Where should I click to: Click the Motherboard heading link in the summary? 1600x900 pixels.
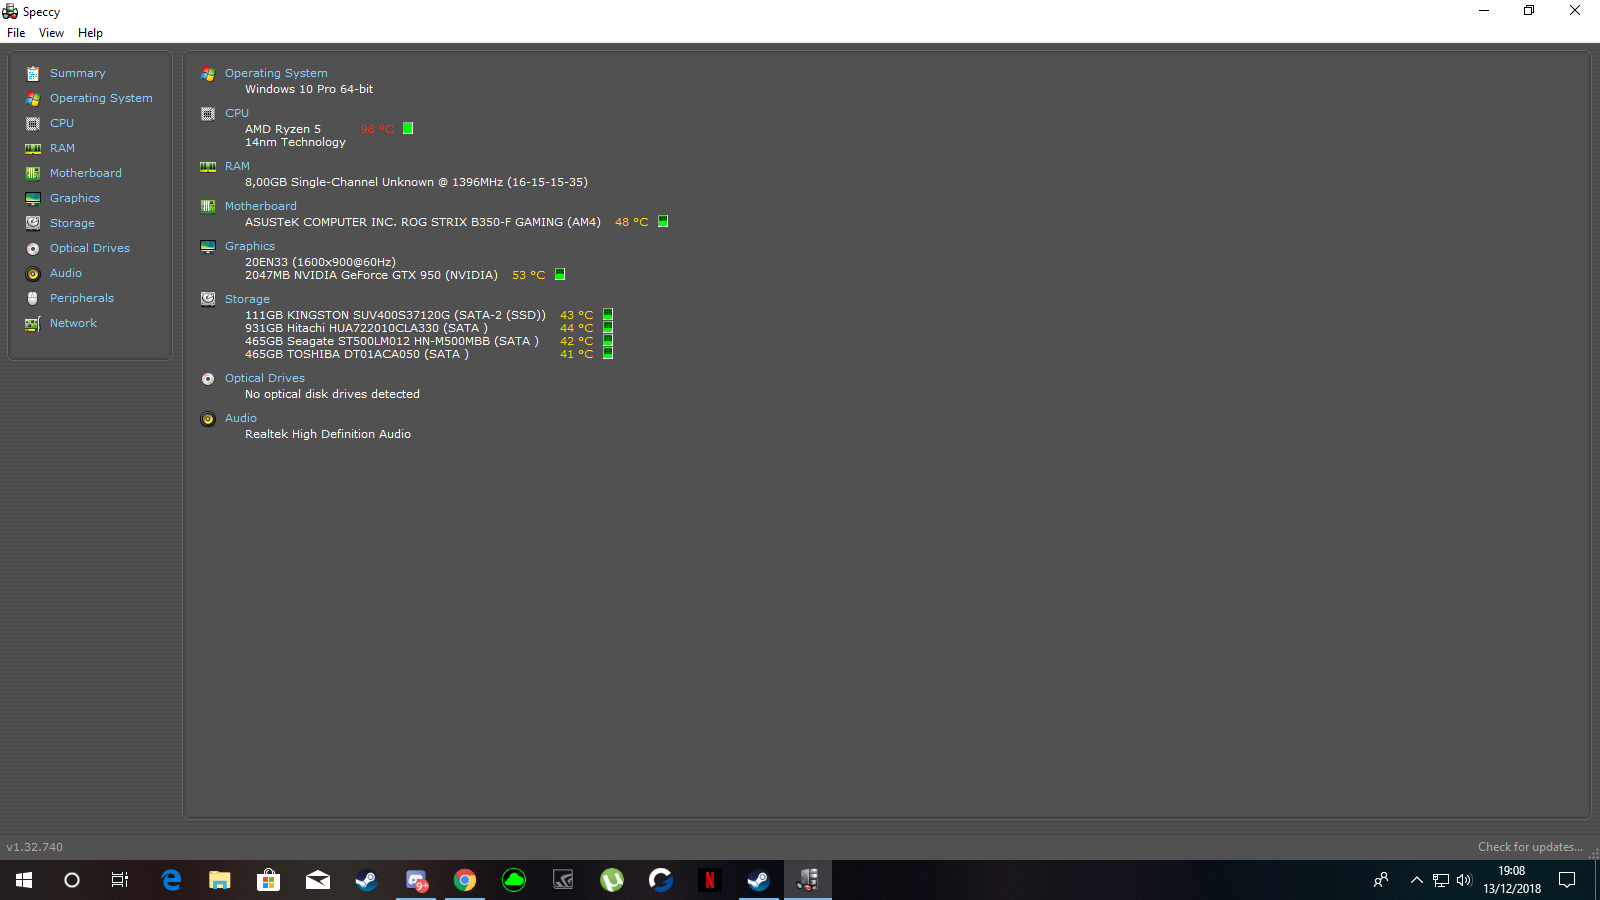click(260, 206)
